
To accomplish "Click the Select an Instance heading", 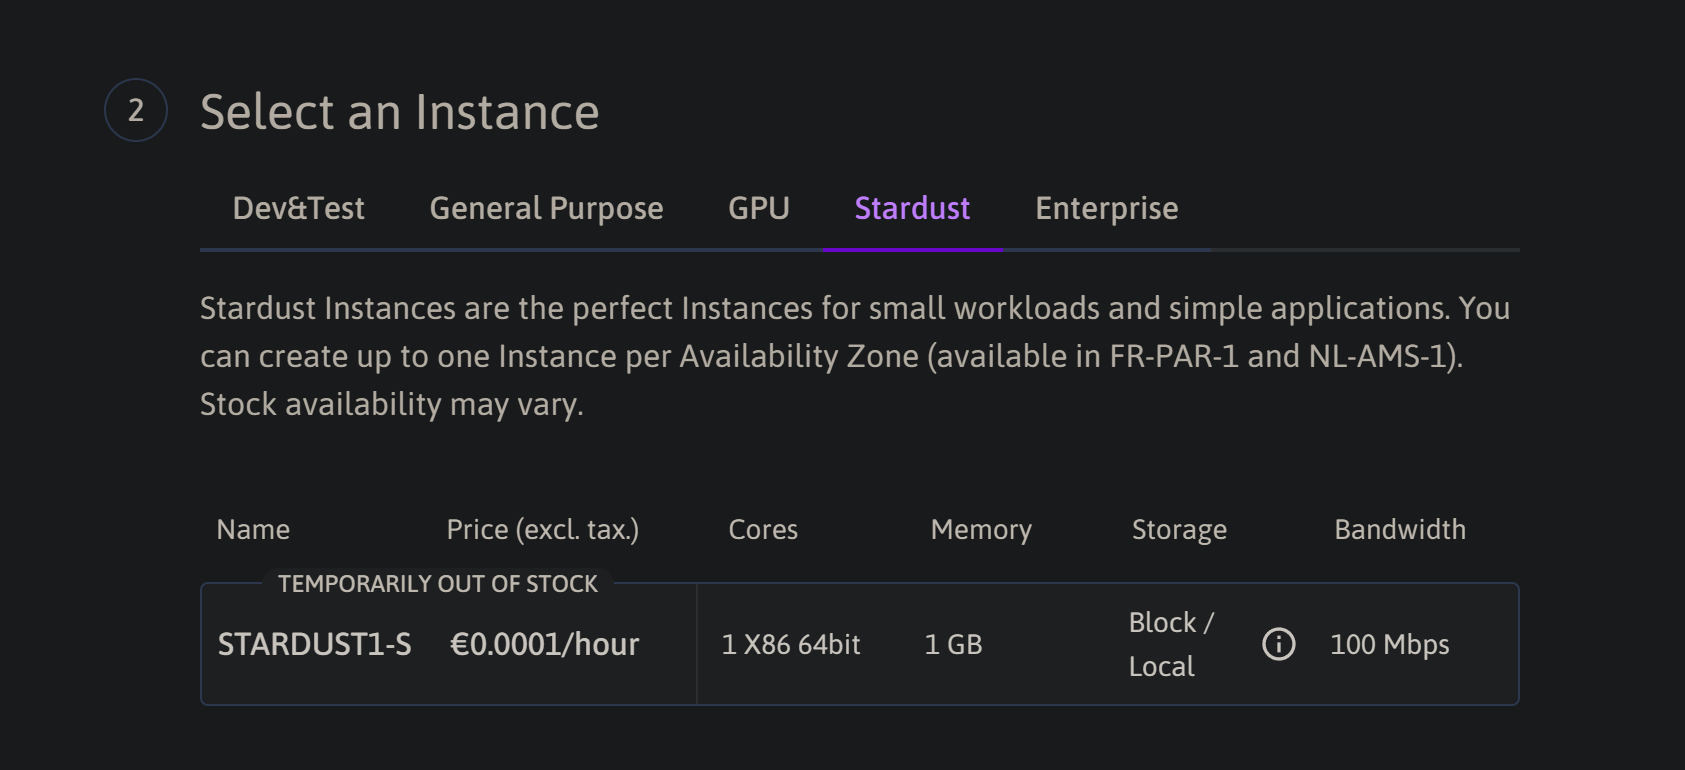I will coord(399,112).
